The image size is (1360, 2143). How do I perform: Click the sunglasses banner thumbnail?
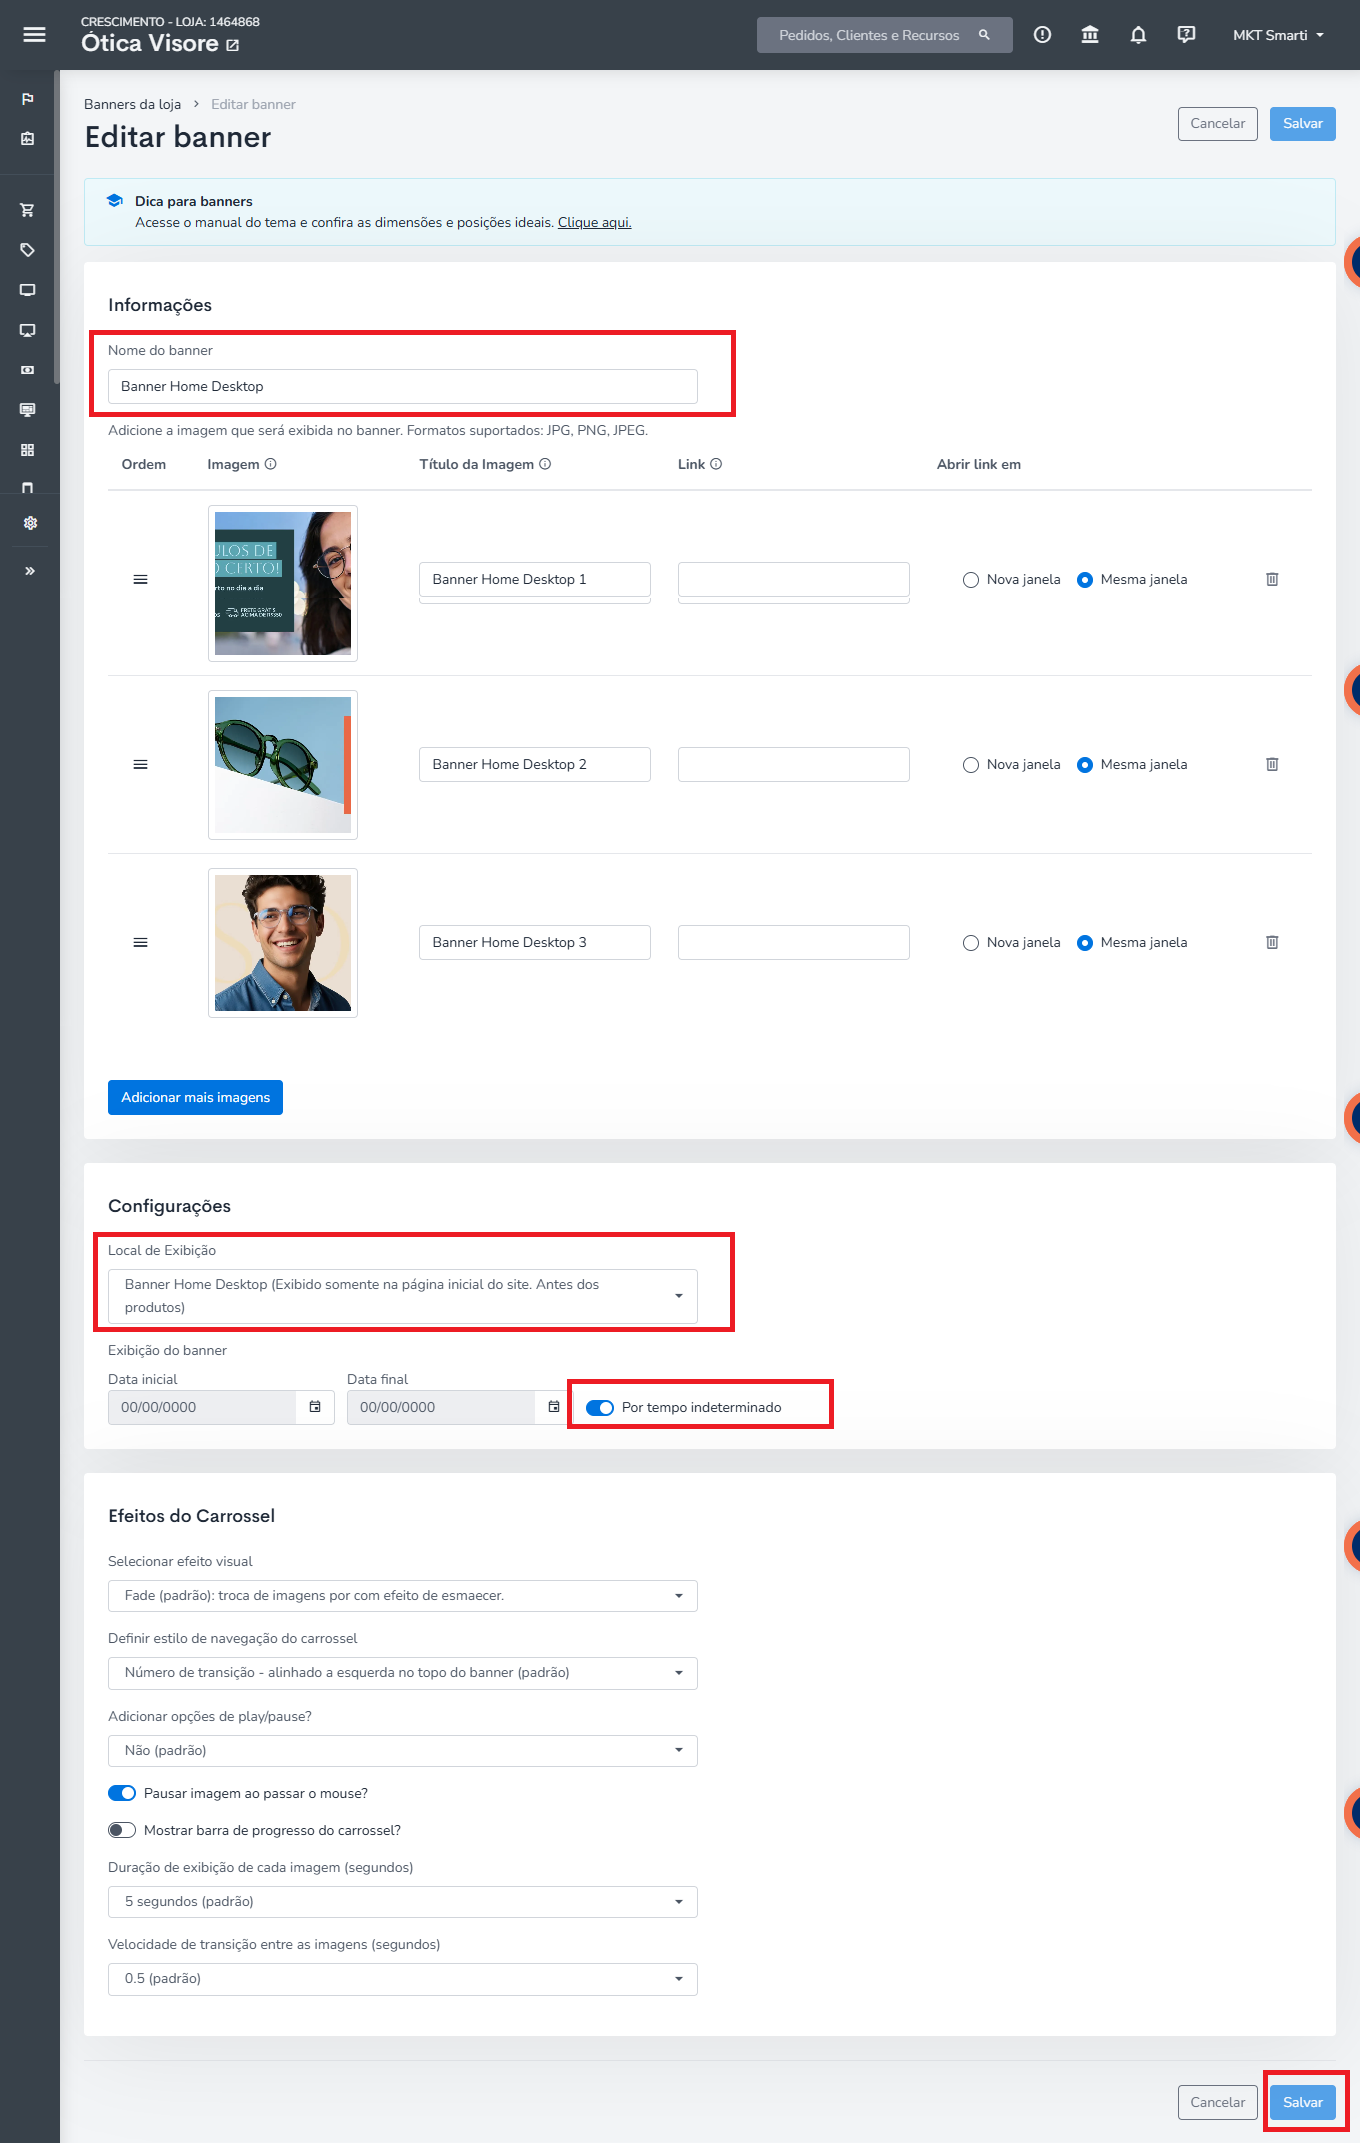[283, 765]
